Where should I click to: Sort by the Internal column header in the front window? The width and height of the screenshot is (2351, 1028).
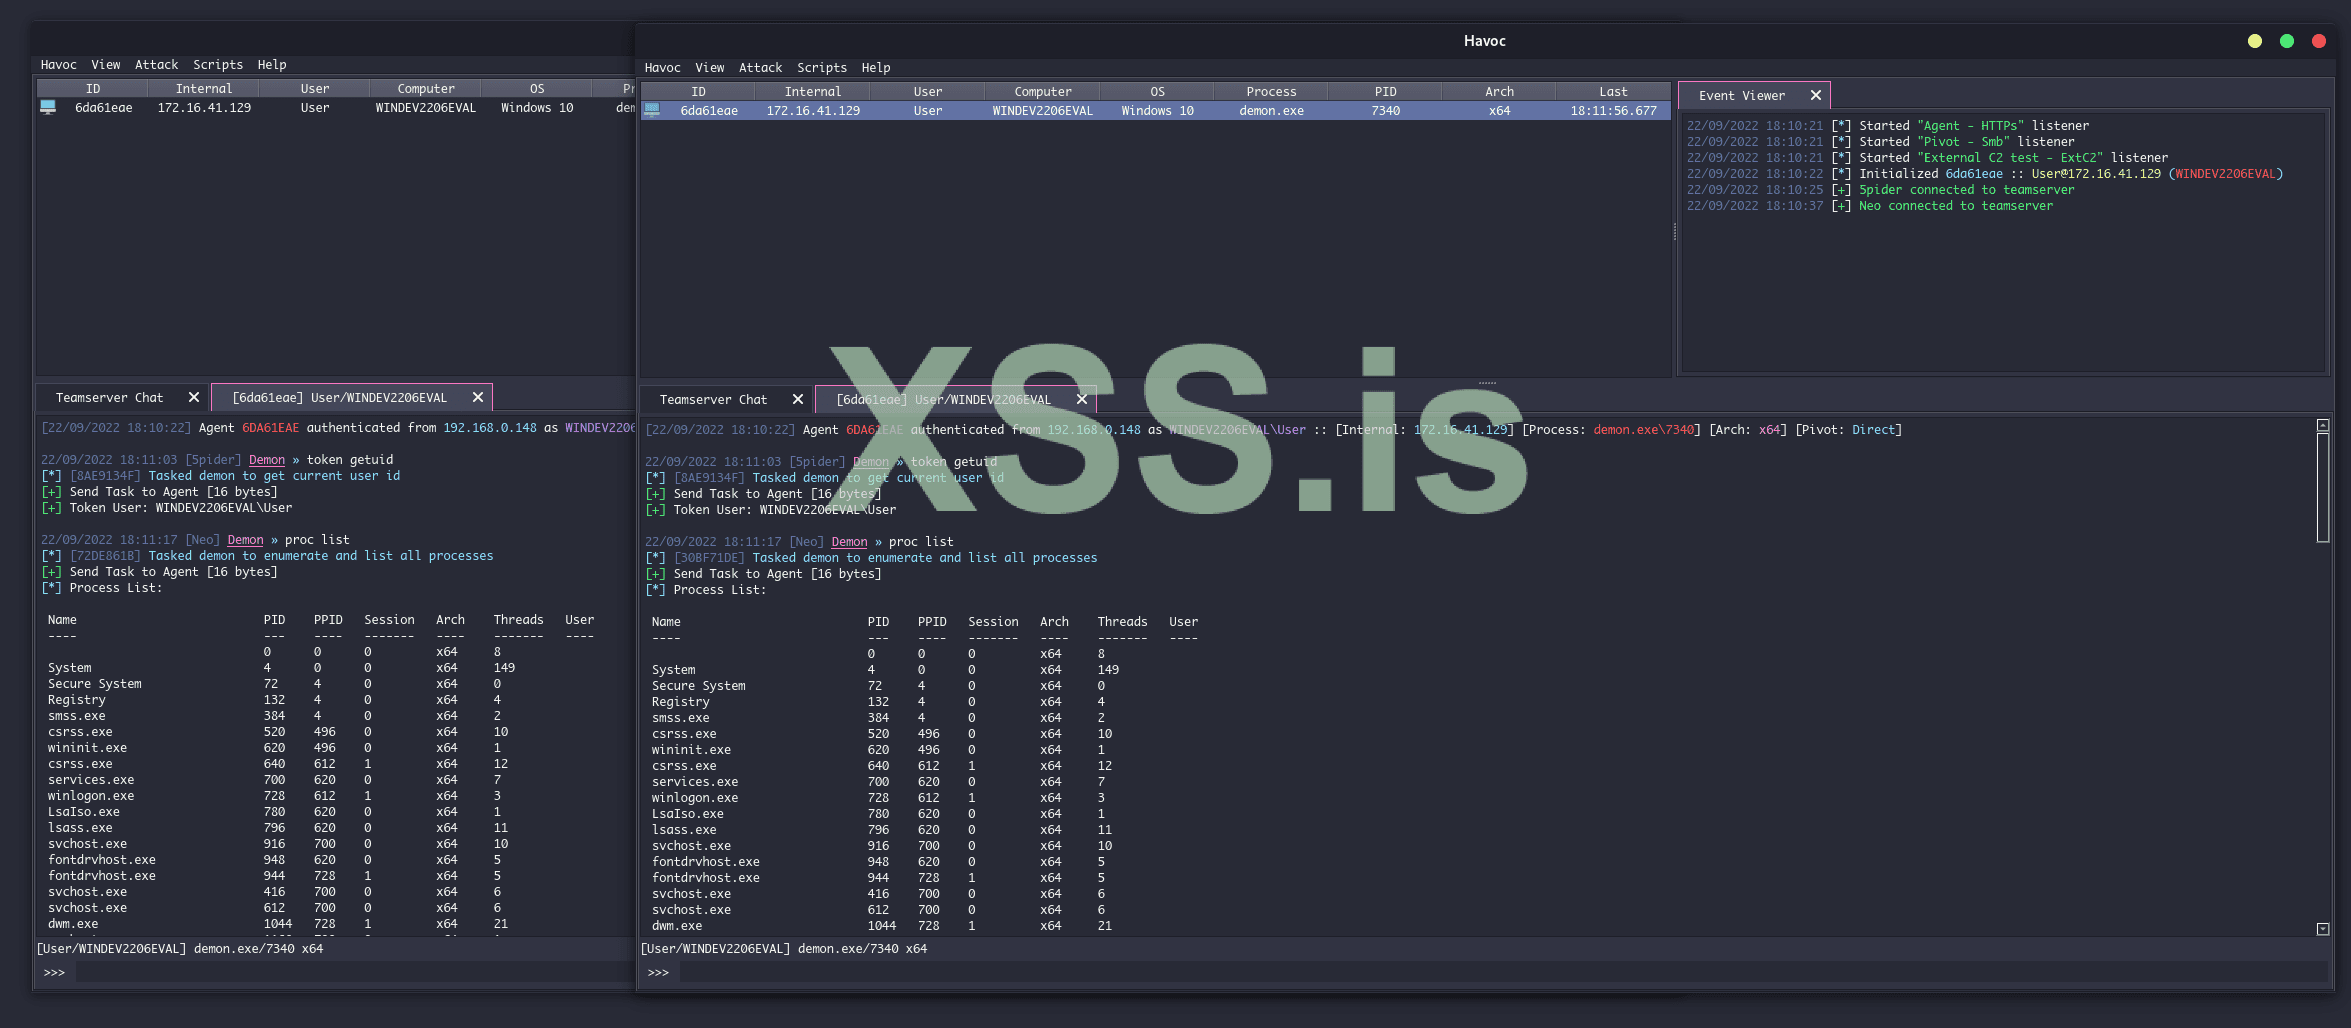coord(812,92)
